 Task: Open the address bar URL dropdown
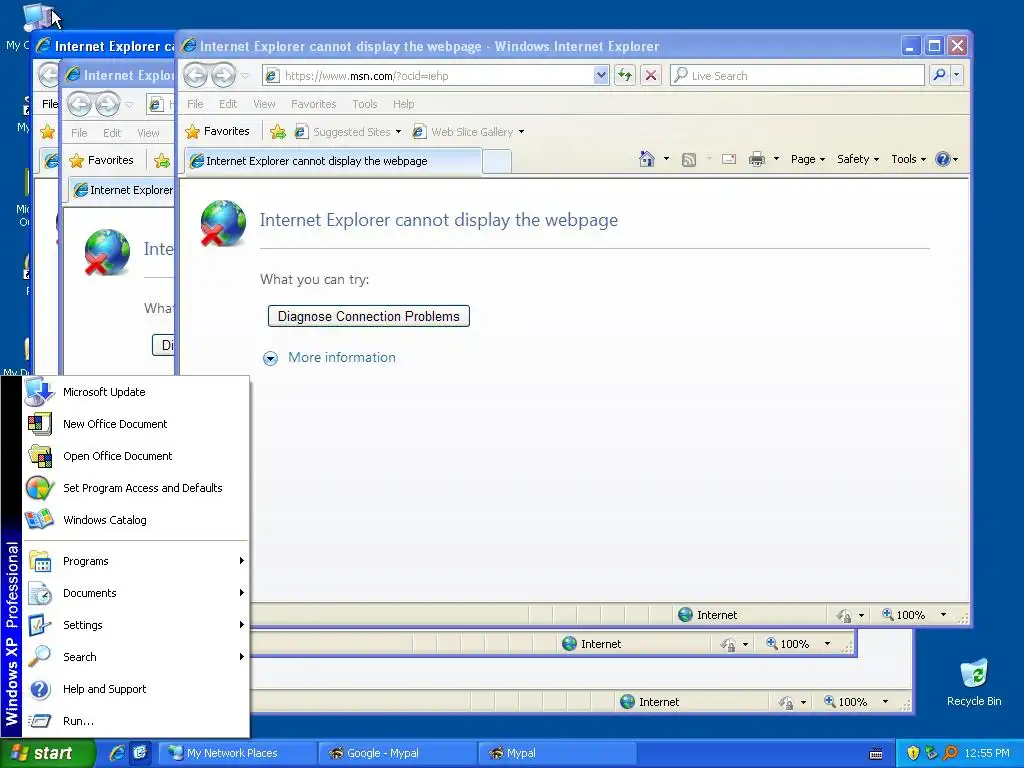coord(601,75)
